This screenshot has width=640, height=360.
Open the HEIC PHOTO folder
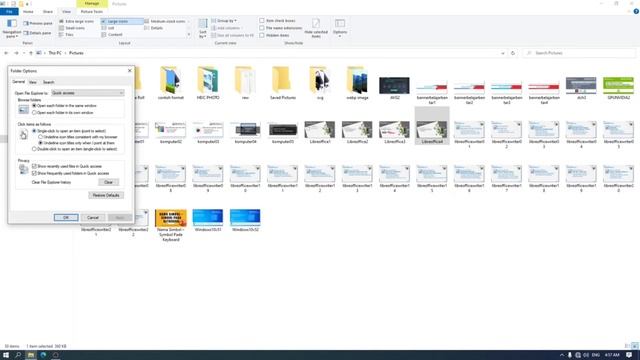208,84
